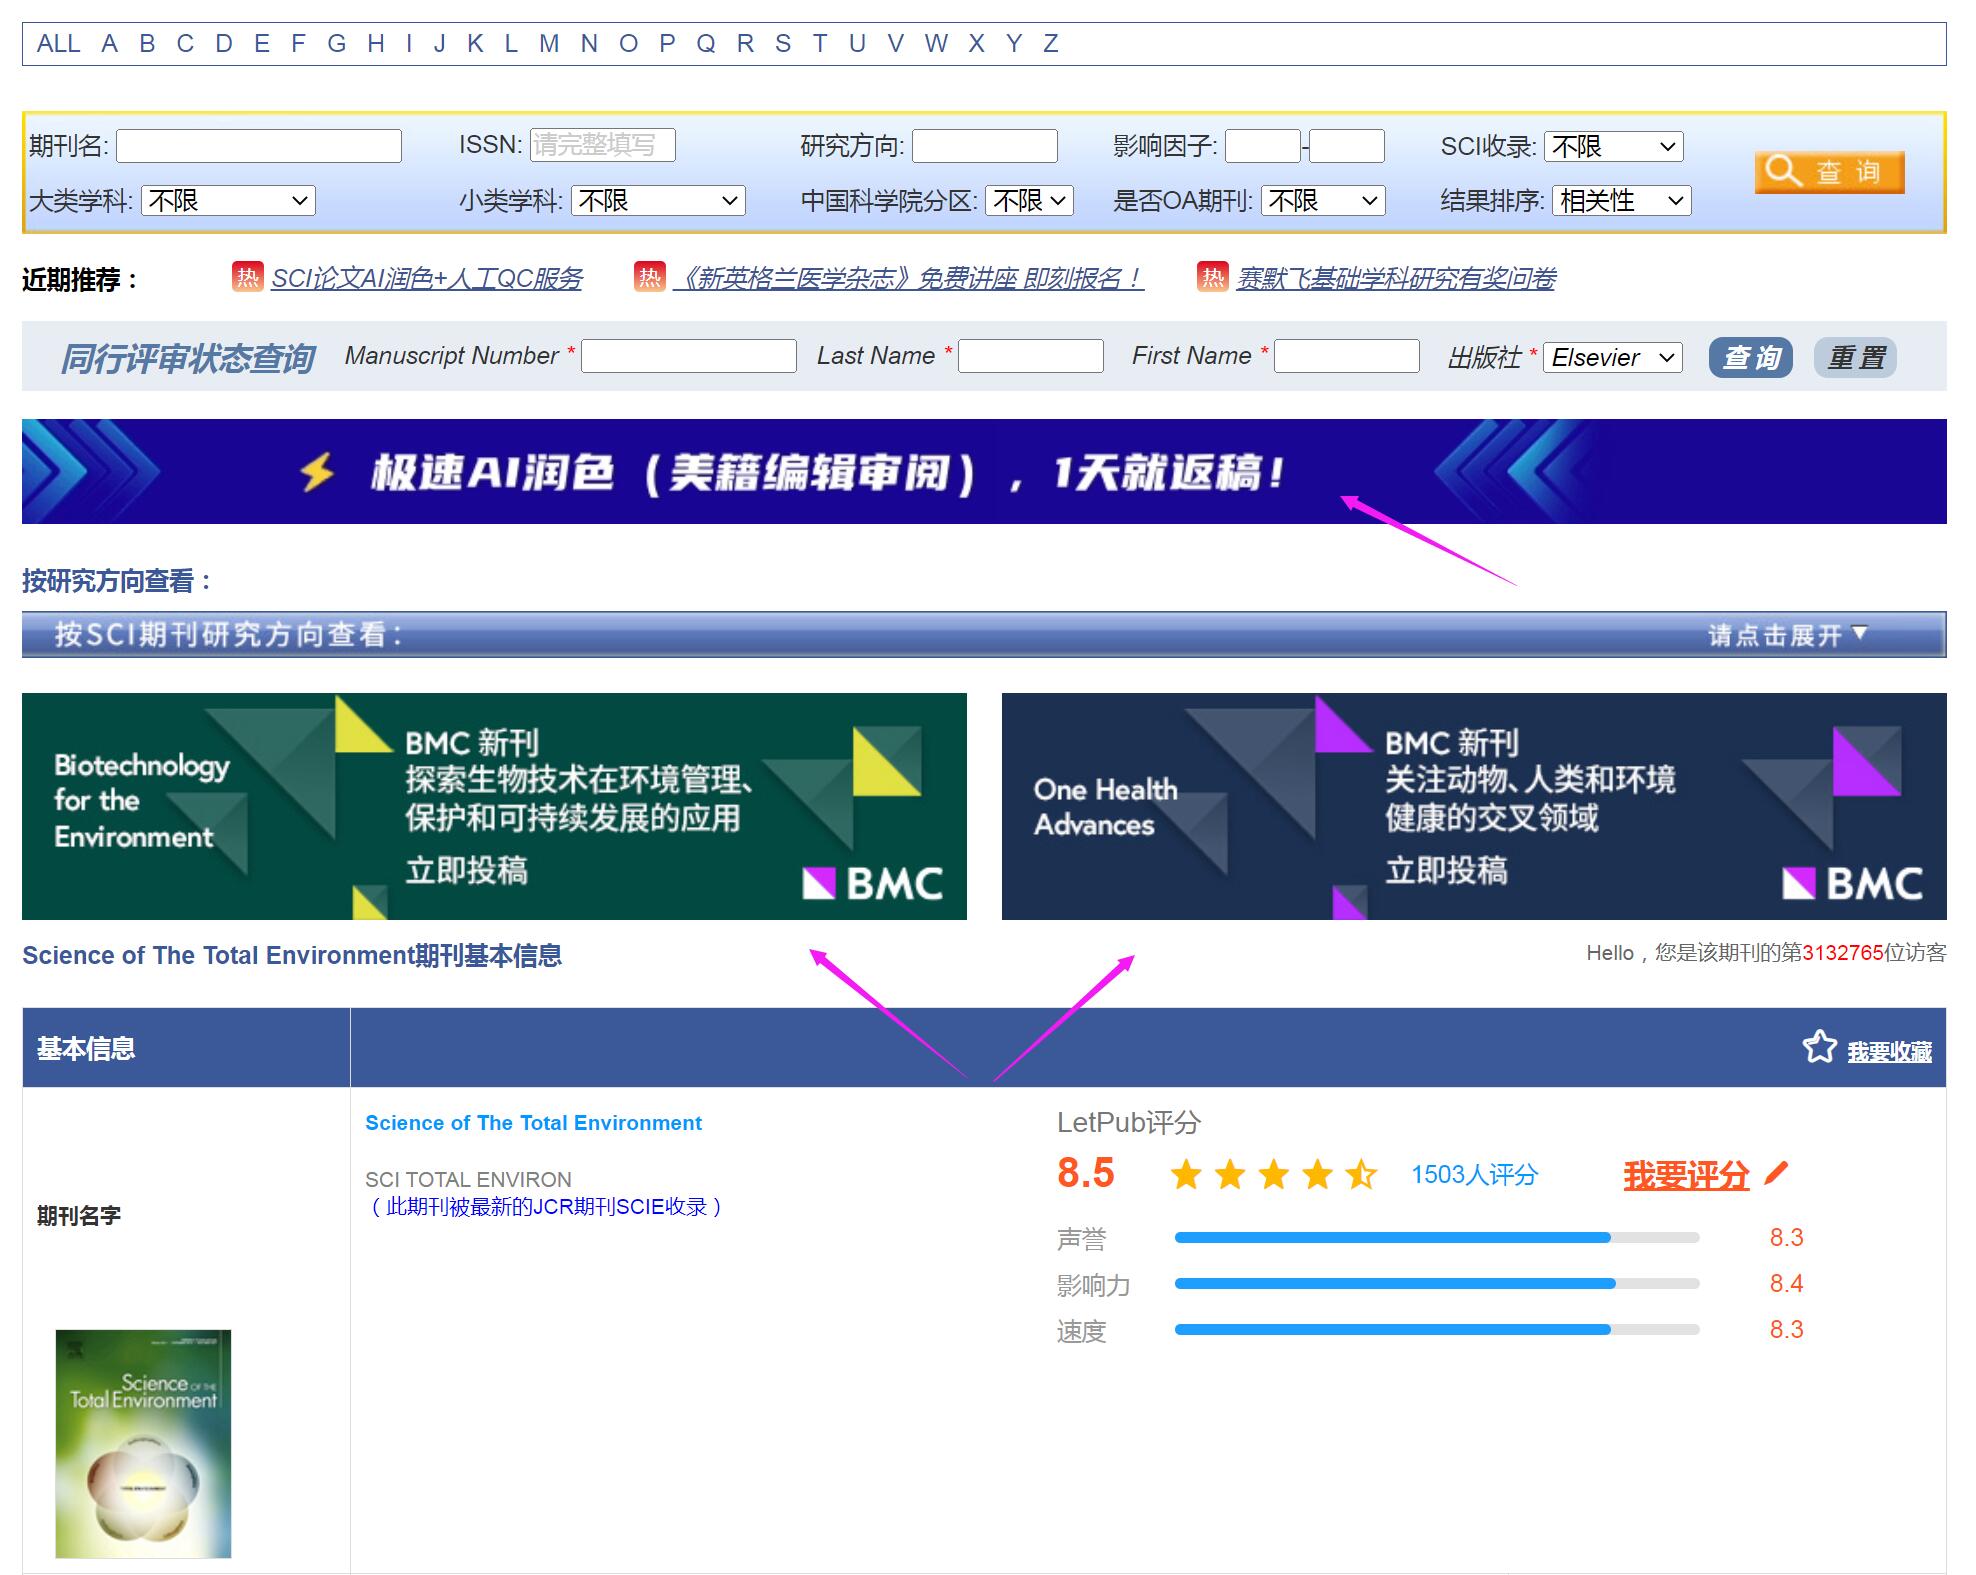Click hot icon beside 新英格兰医学杂志 link
Screen dimensions: 1976x1575
(x=649, y=277)
